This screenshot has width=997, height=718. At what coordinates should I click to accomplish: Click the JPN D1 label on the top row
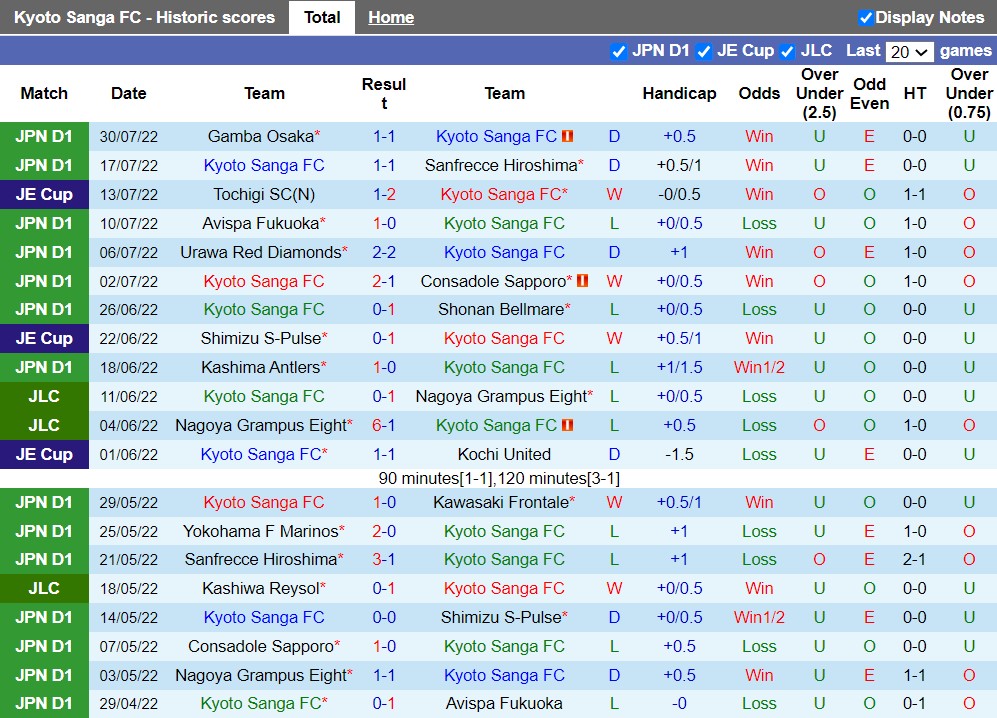44,136
